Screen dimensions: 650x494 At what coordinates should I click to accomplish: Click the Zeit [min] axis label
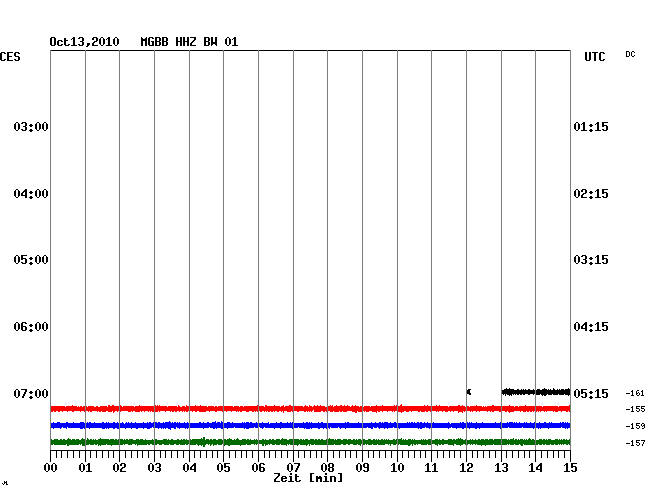[308, 478]
